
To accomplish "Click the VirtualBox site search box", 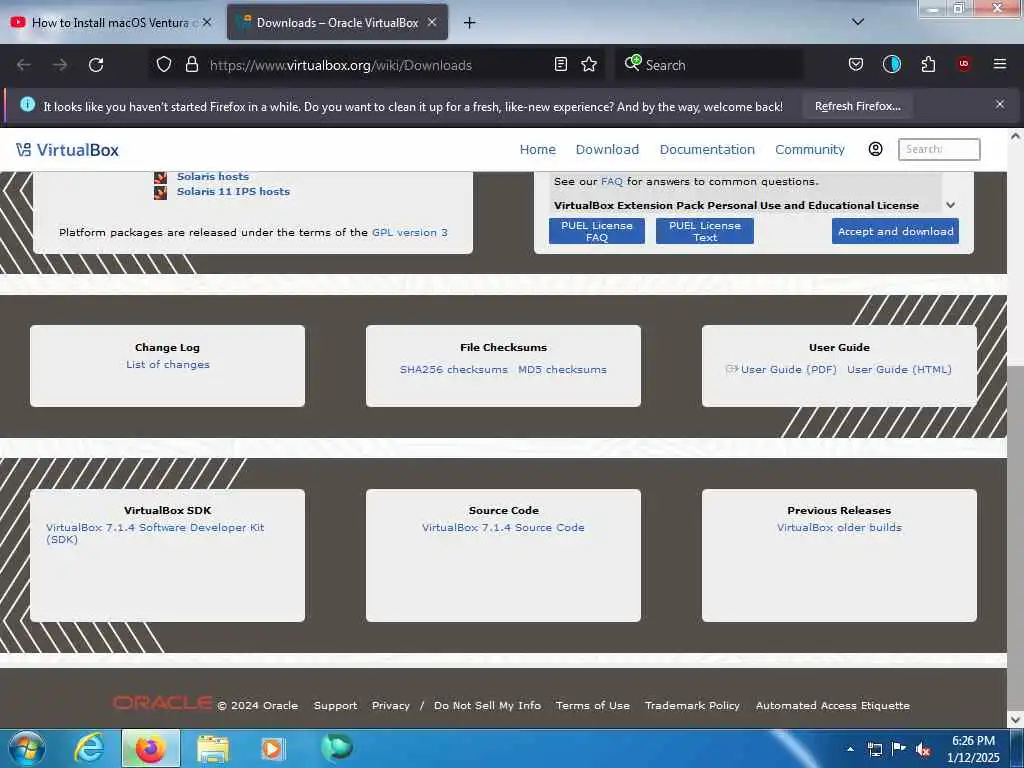I will pyautogui.click(x=938, y=149).
